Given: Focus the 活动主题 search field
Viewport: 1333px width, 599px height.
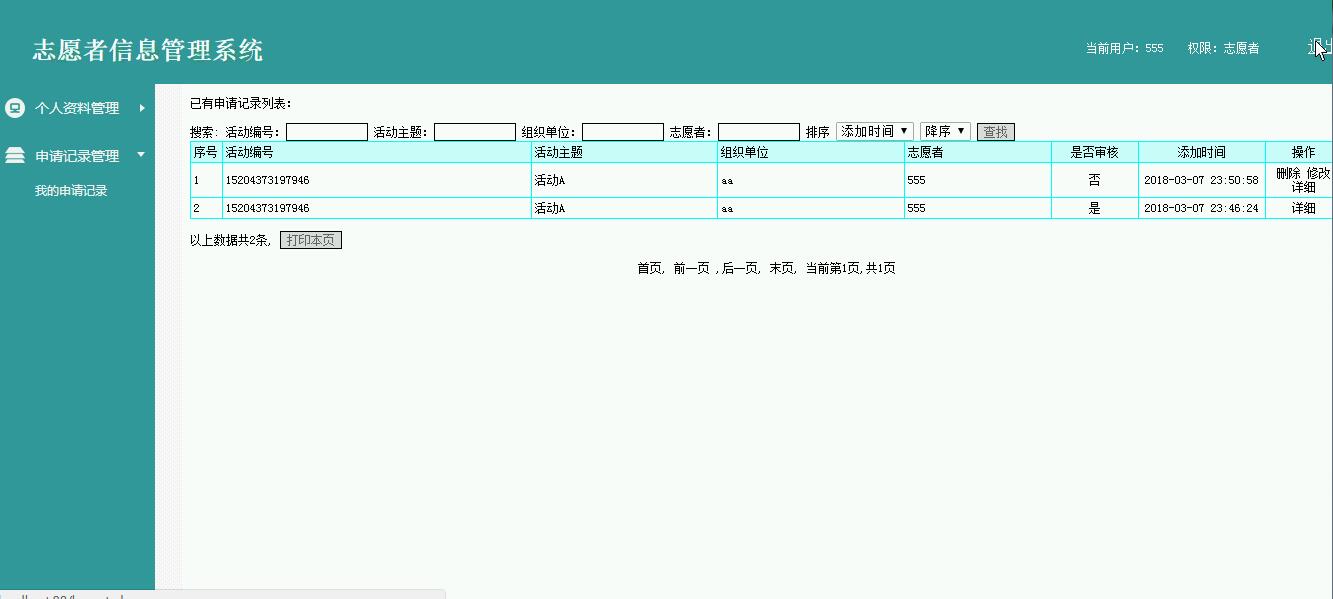Looking at the screenshot, I should coord(475,132).
